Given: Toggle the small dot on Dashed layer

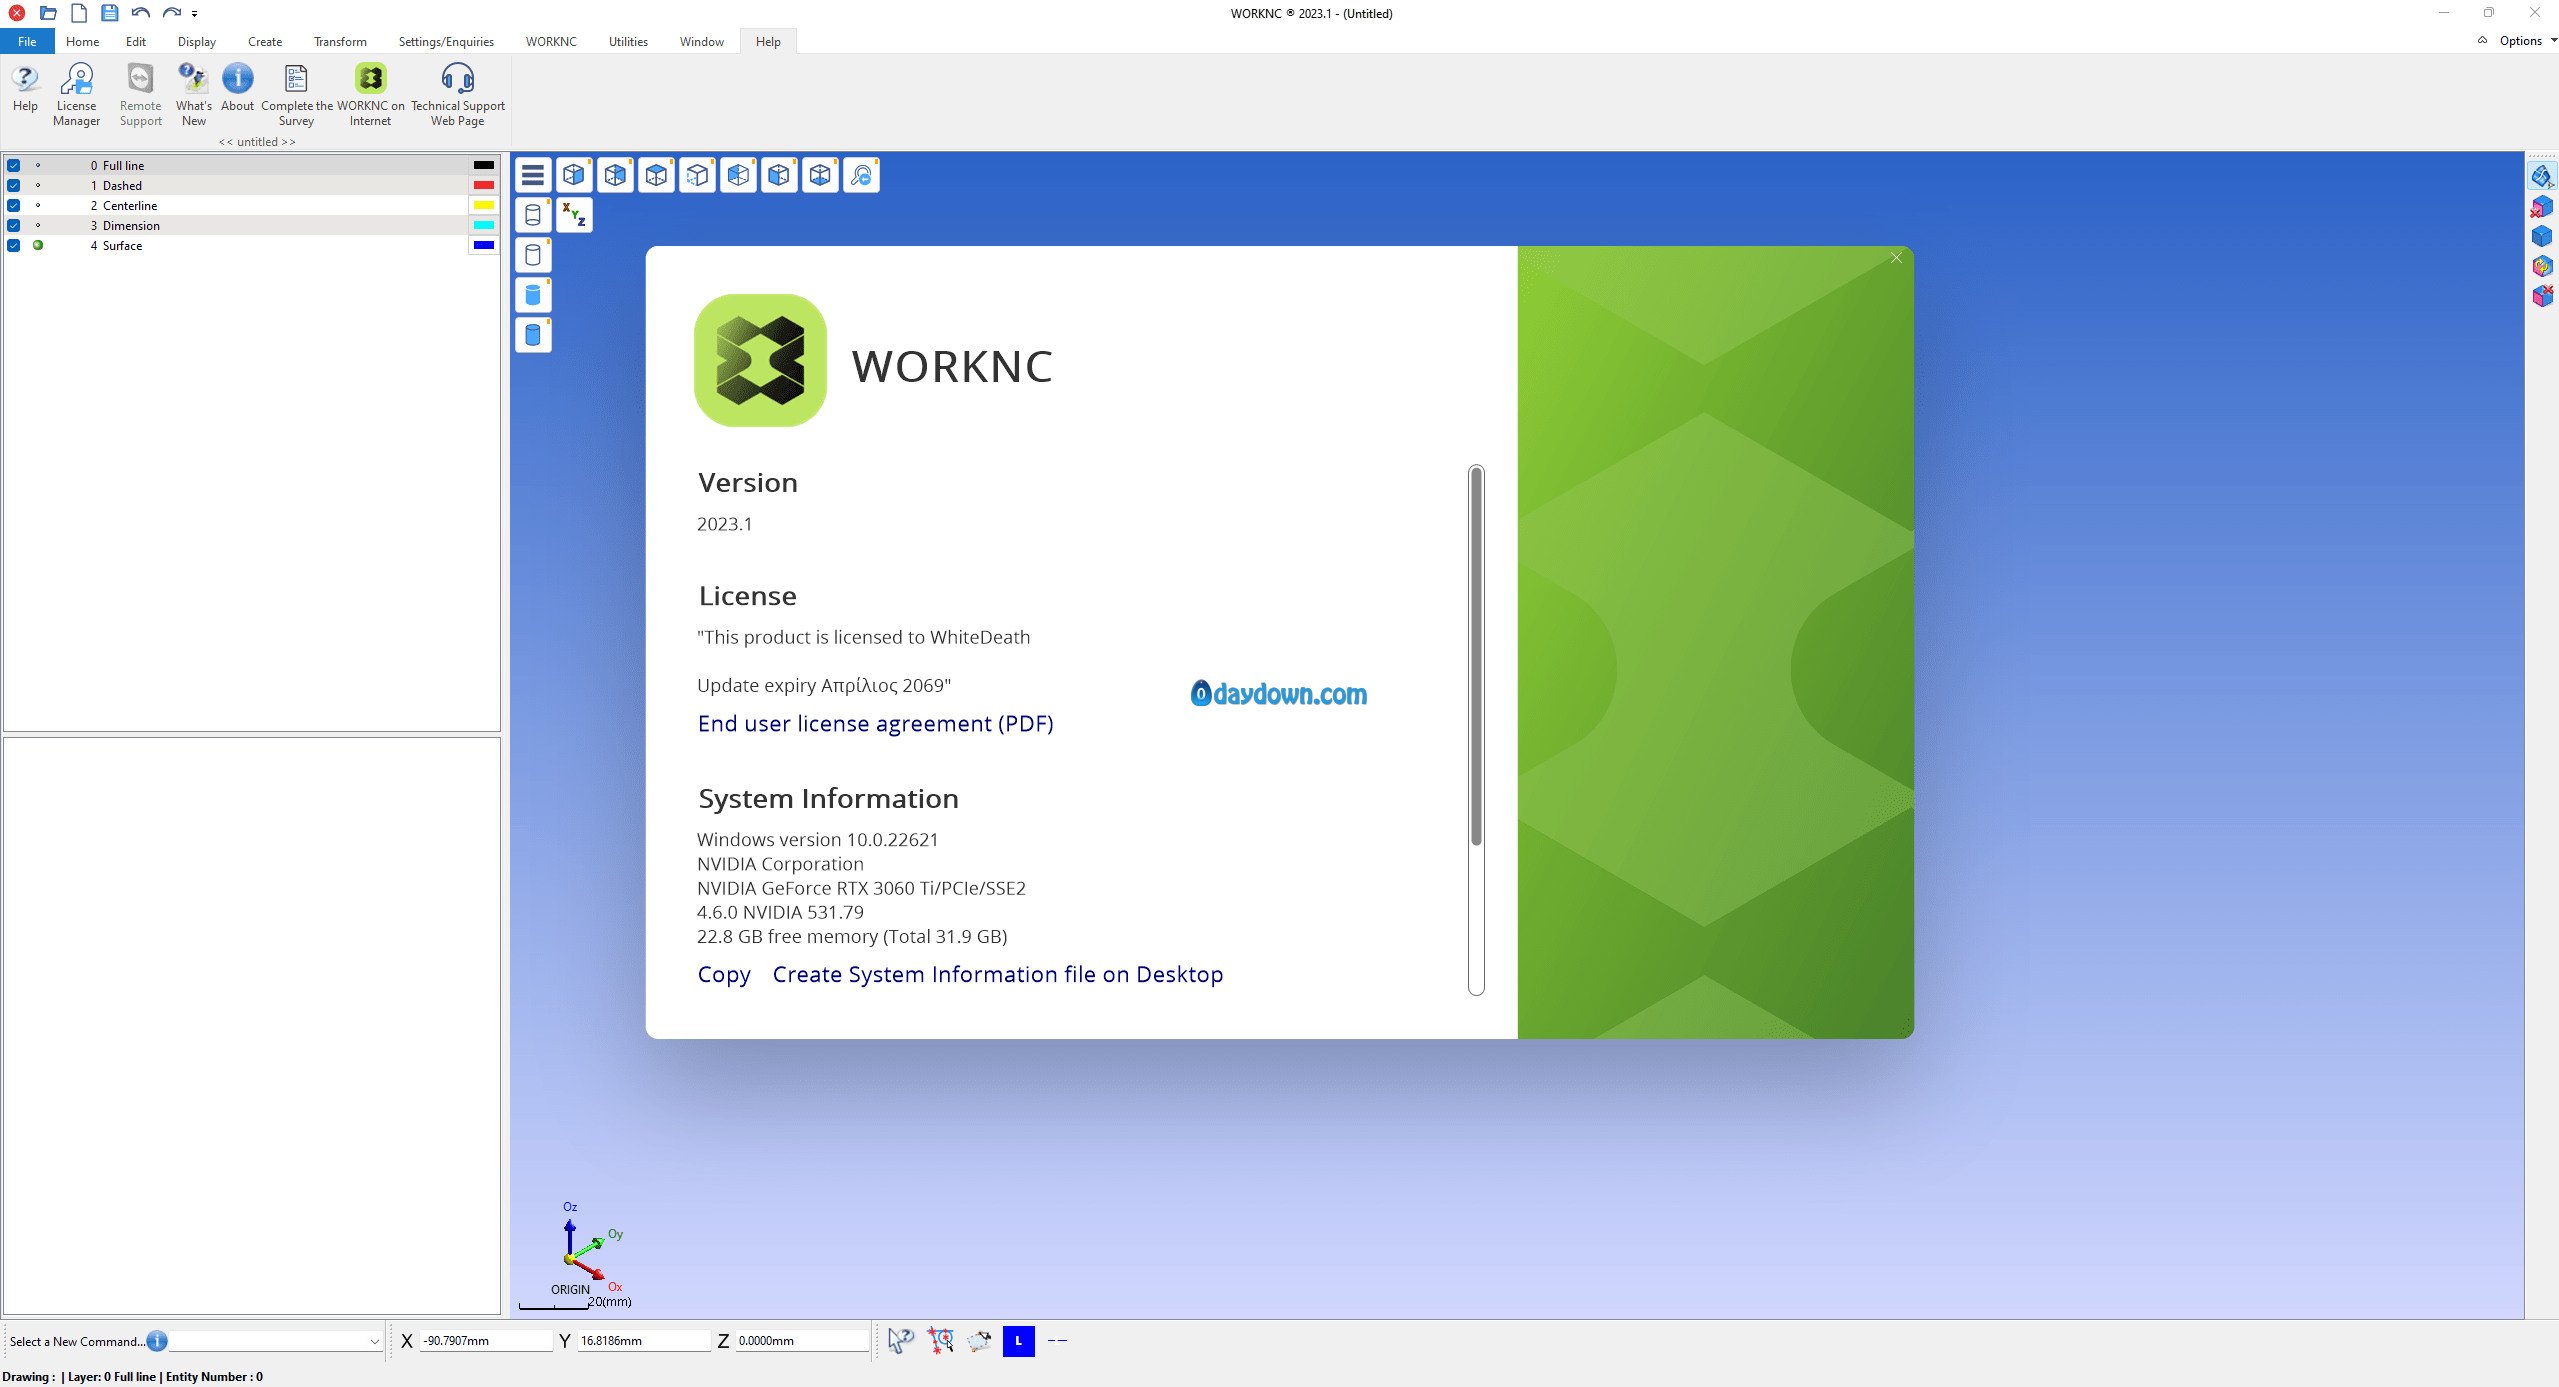Looking at the screenshot, I should [38, 185].
